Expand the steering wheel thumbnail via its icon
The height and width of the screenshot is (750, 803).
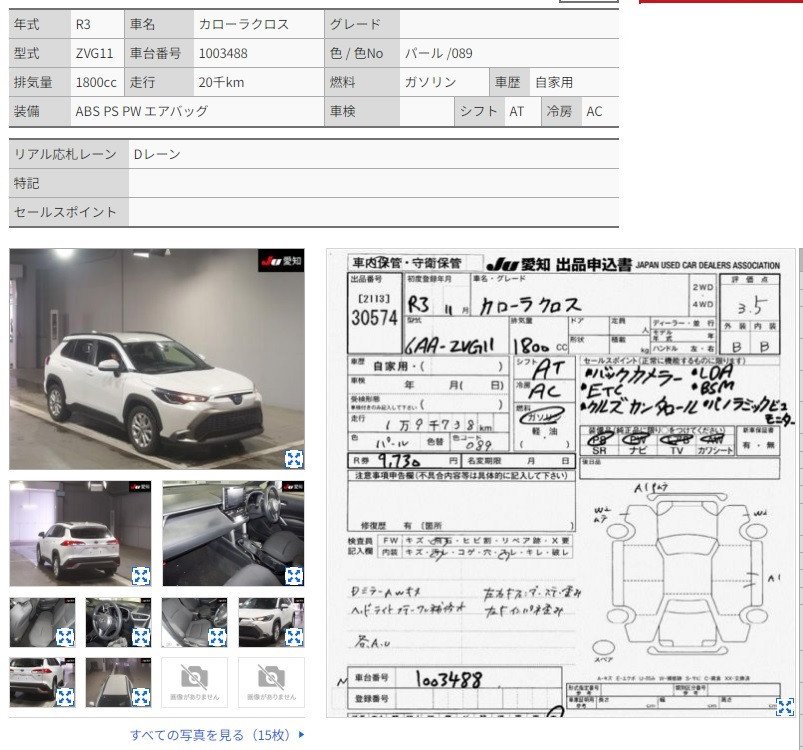click(x=140, y=637)
